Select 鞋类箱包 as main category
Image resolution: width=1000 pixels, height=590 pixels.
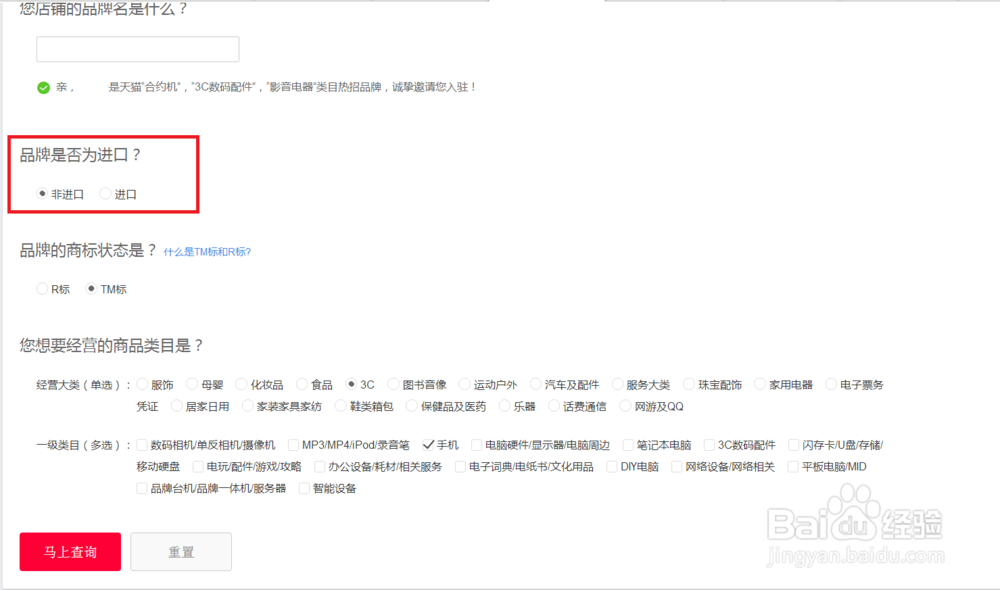(341, 406)
